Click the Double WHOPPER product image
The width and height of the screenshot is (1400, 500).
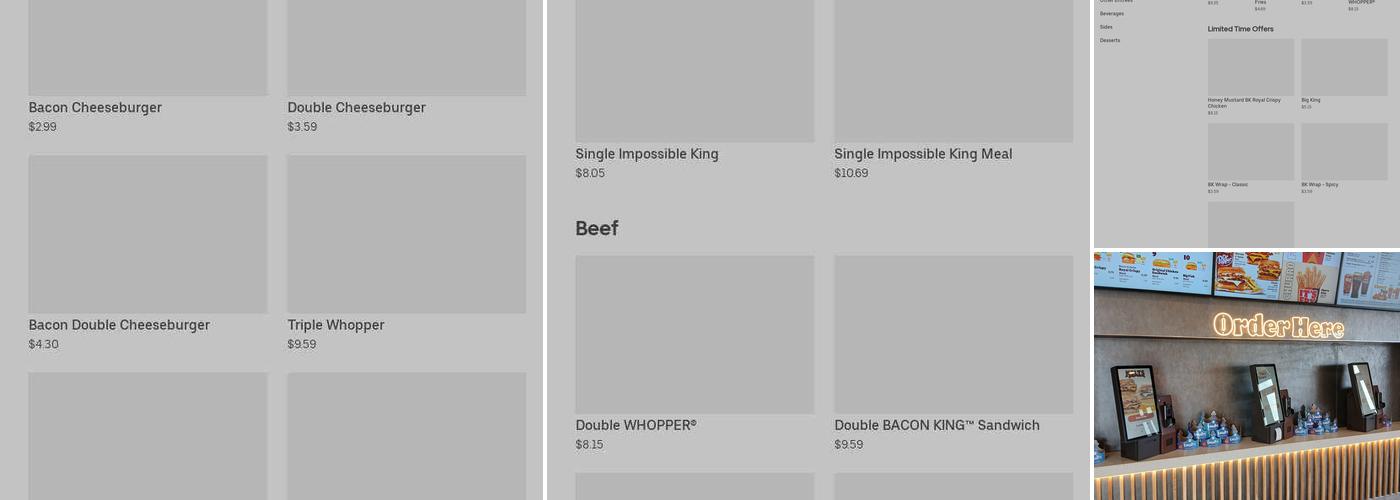[x=694, y=334]
